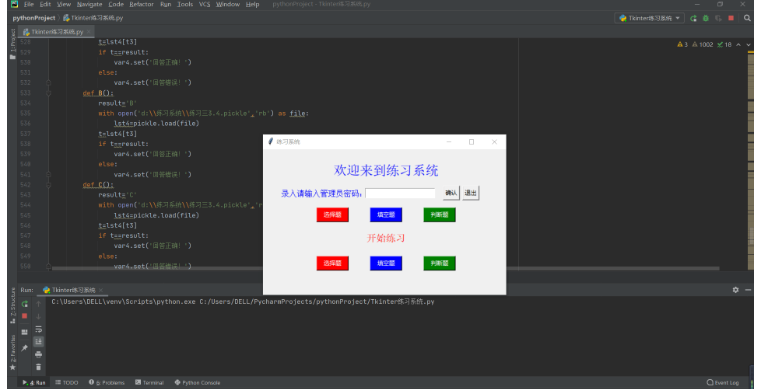Click the 退出 exit button
The height and width of the screenshot is (389, 757).
point(471,193)
